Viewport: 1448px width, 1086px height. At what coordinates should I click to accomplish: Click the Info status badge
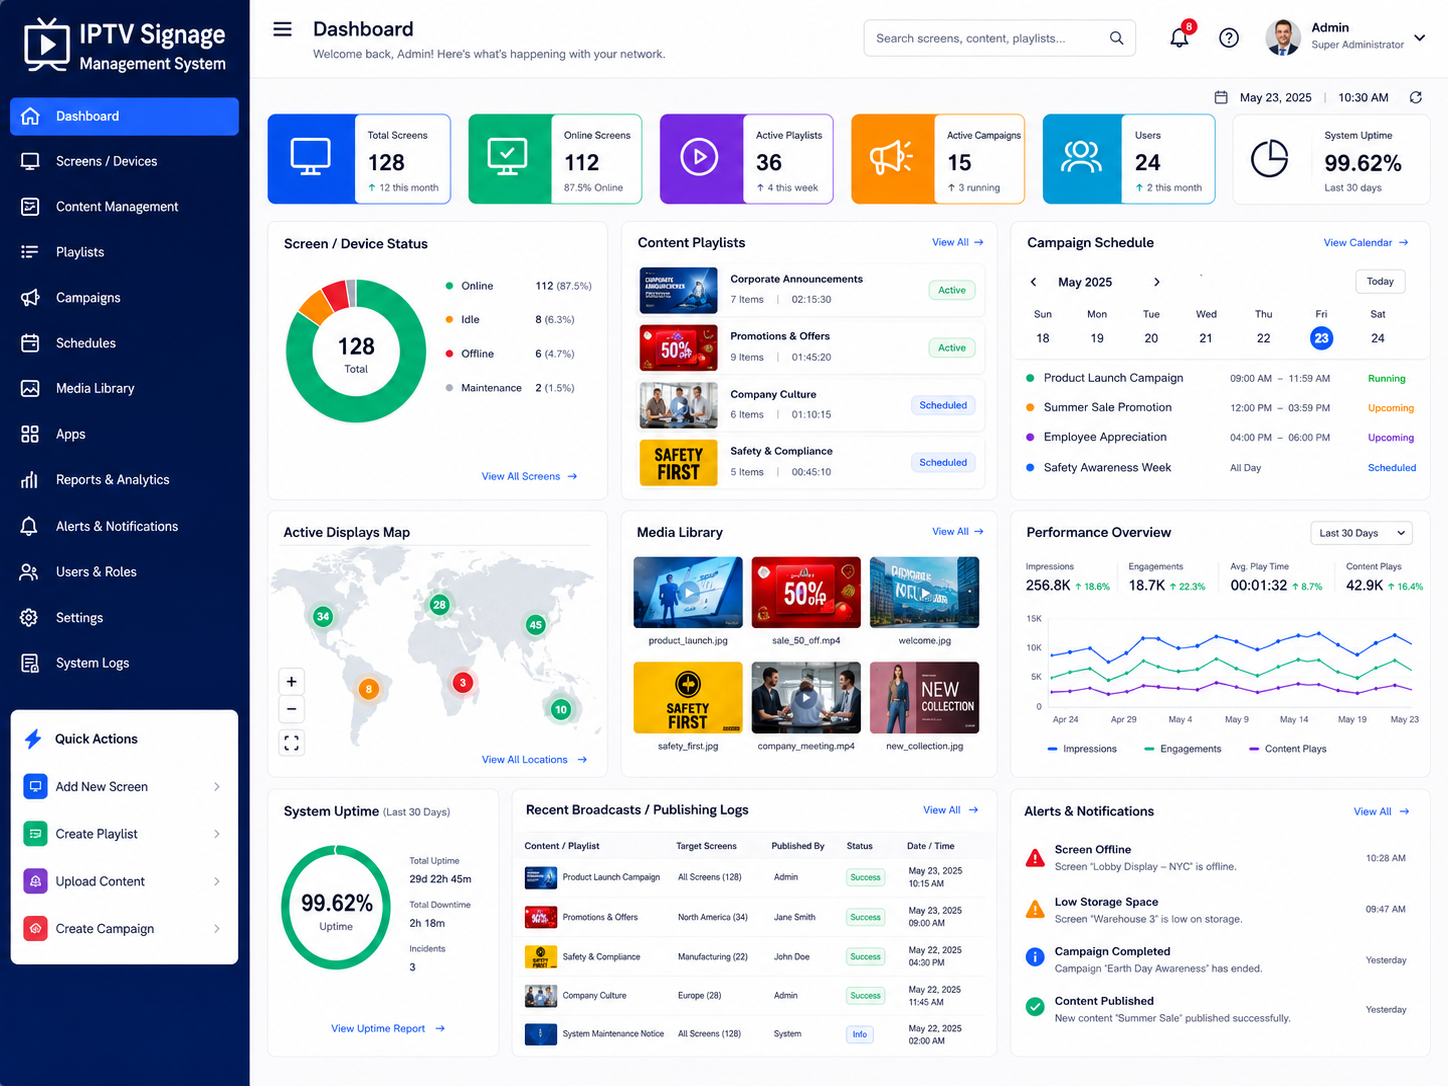pyautogui.click(x=860, y=1035)
